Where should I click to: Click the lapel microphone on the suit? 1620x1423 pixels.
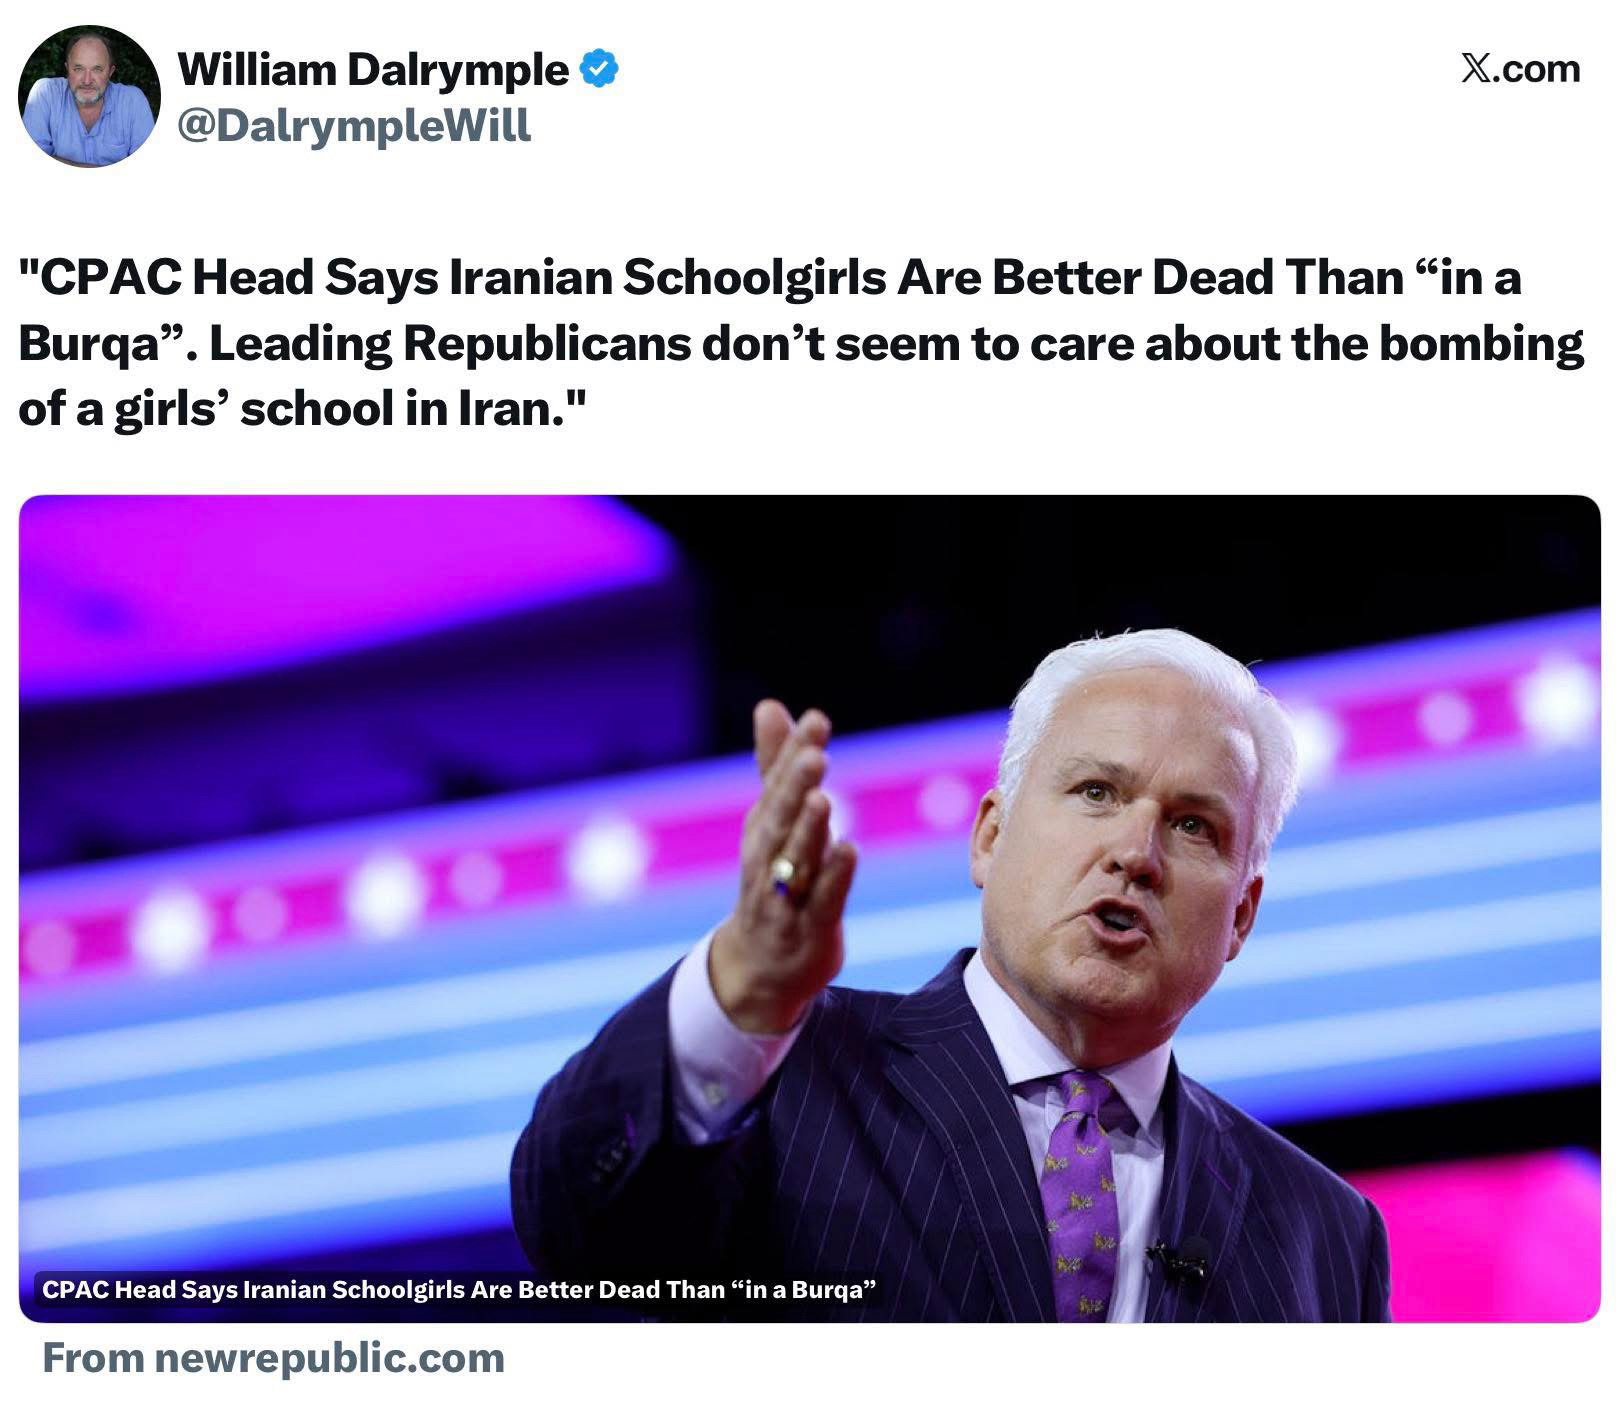[1179, 1261]
